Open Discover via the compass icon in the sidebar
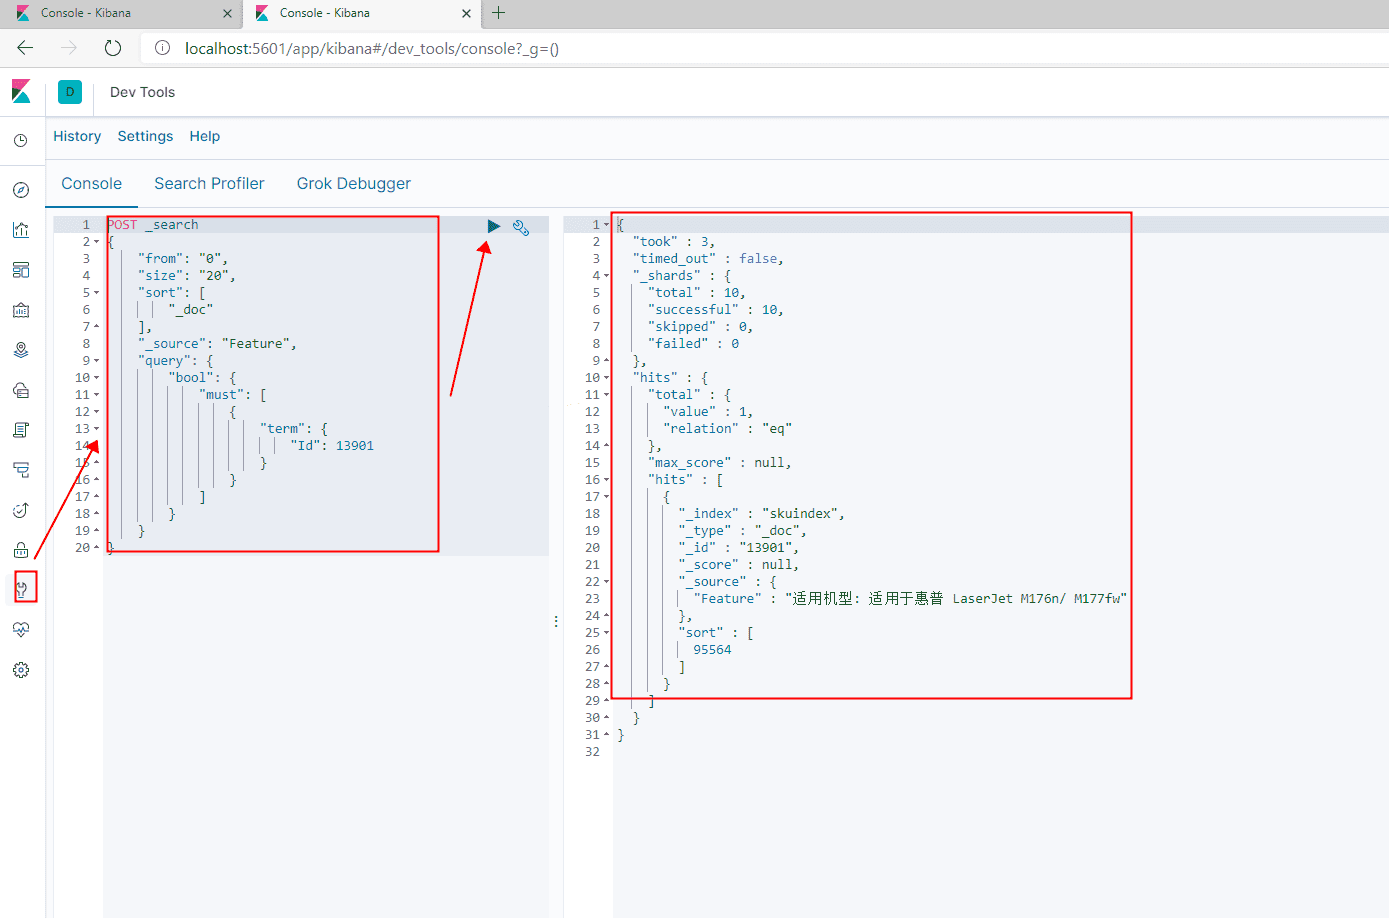1389x918 pixels. click(x=21, y=190)
